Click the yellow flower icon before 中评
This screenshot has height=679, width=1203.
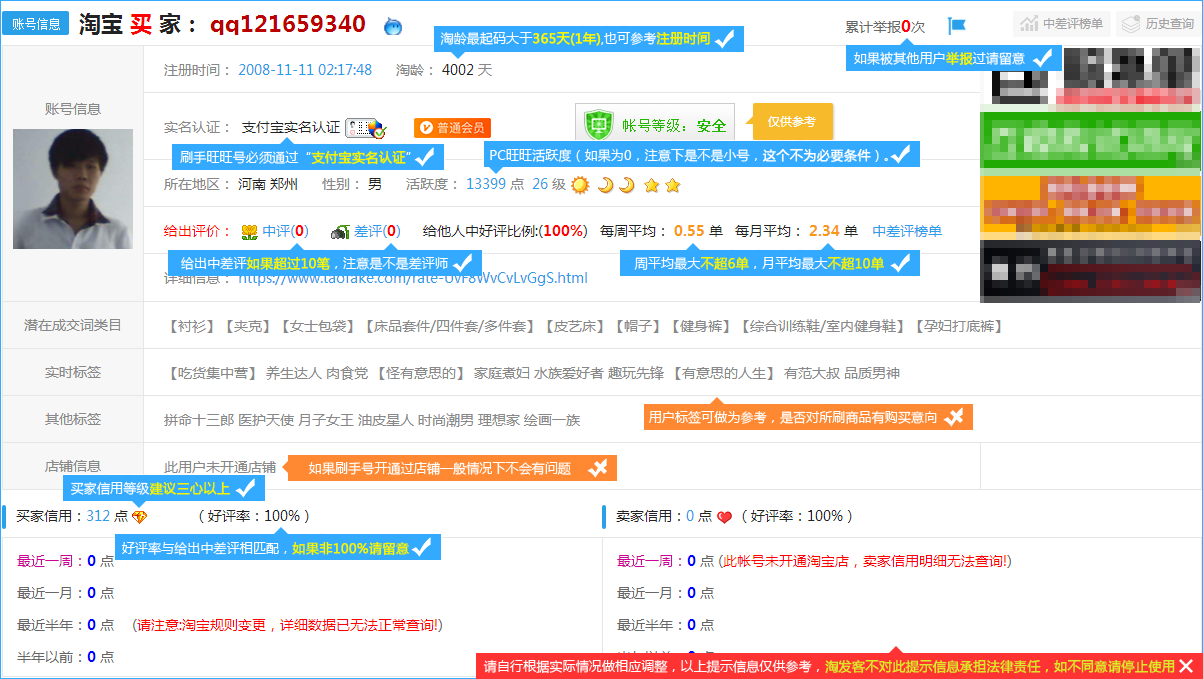[249, 232]
